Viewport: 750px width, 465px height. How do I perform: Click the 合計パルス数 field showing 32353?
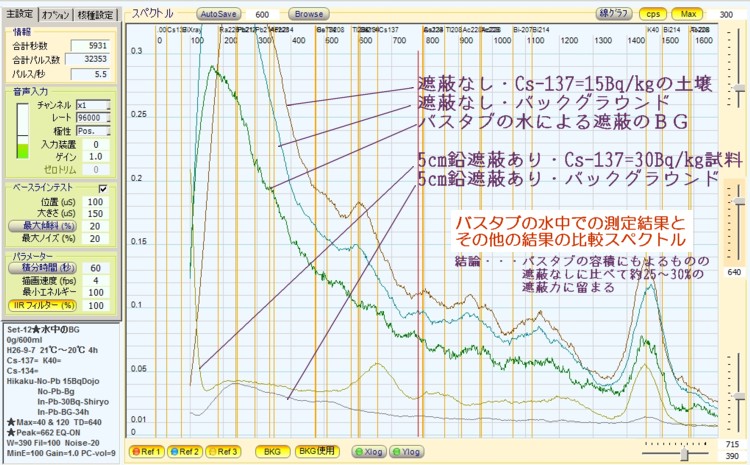pos(88,59)
